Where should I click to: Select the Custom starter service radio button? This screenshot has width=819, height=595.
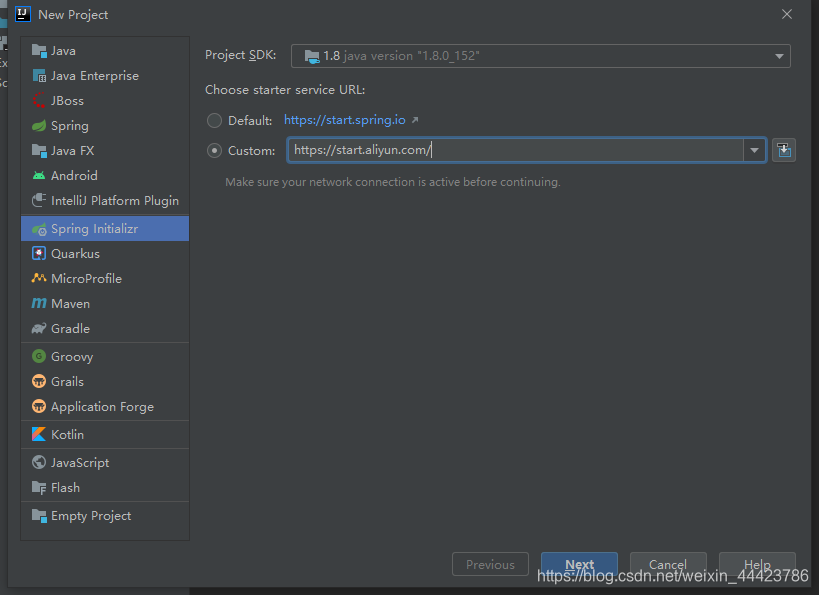(214, 151)
